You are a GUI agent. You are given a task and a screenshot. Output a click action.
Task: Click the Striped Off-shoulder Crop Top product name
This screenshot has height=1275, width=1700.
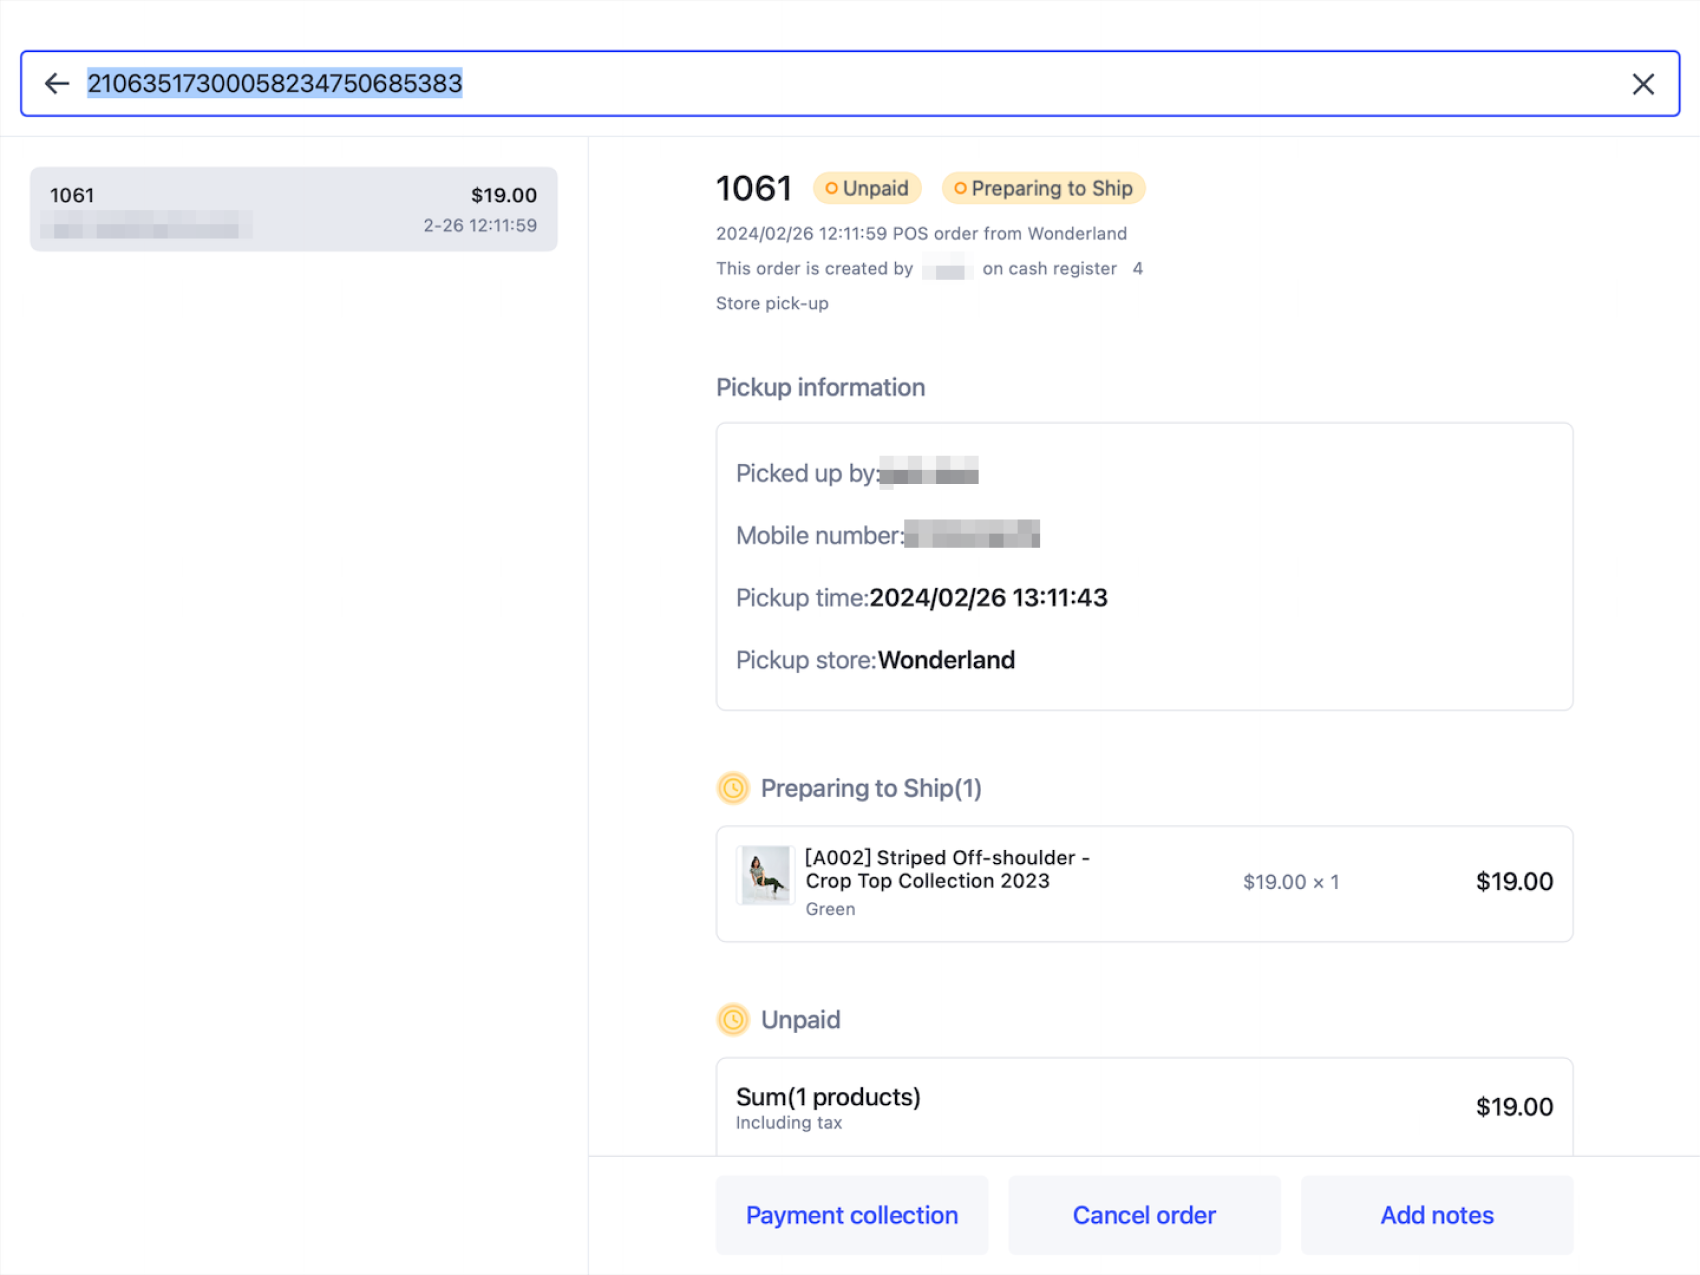point(946,869)
